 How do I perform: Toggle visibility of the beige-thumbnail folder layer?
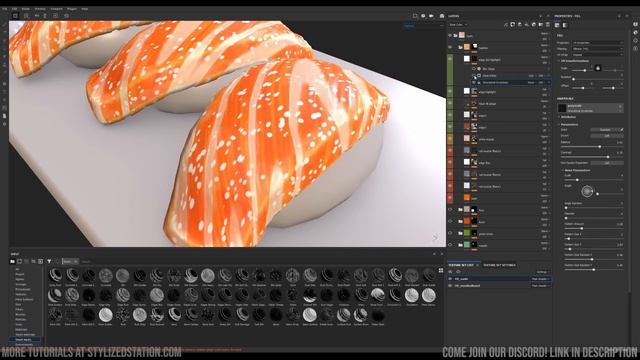tap(450, 210)
